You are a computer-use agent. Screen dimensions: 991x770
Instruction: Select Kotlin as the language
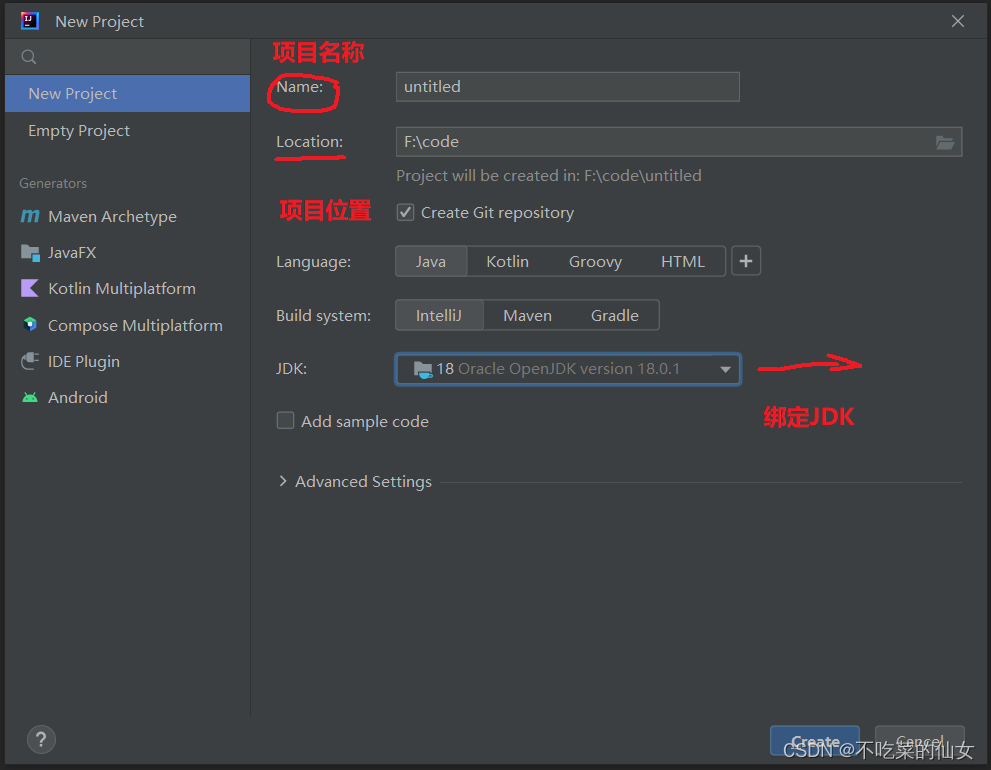(x=508, y=261)
